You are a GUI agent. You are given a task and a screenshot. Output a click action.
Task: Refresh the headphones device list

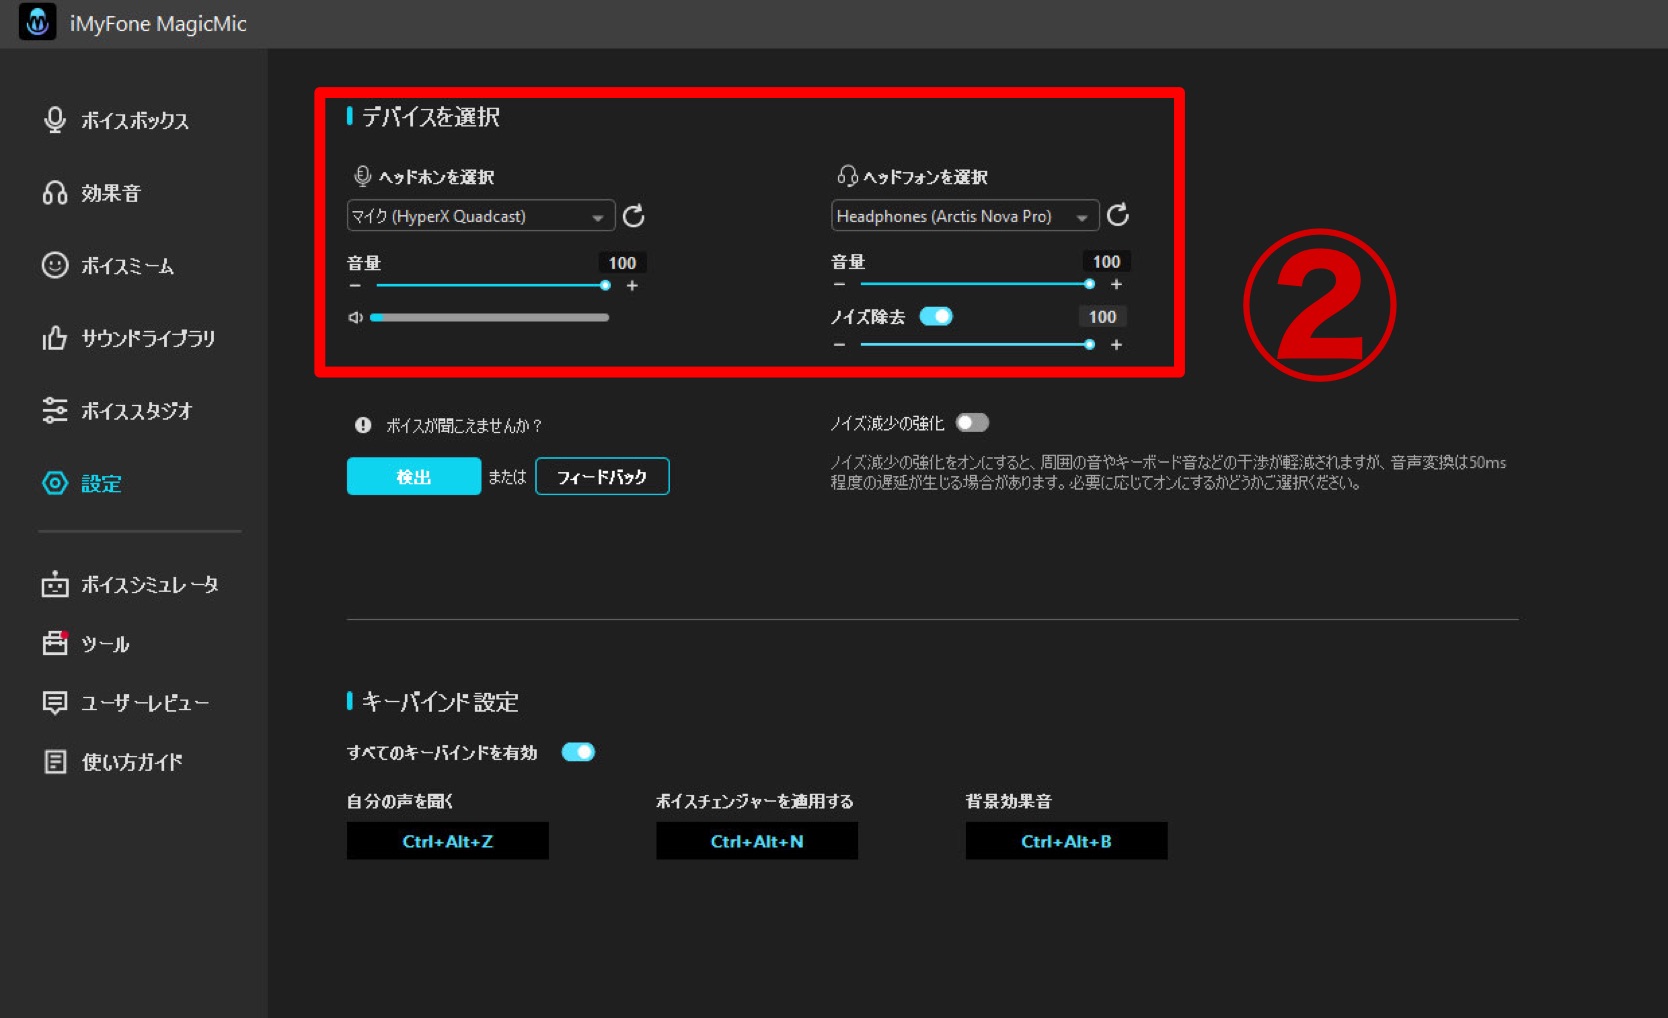pyautogui.click(x=1118, y=215)
